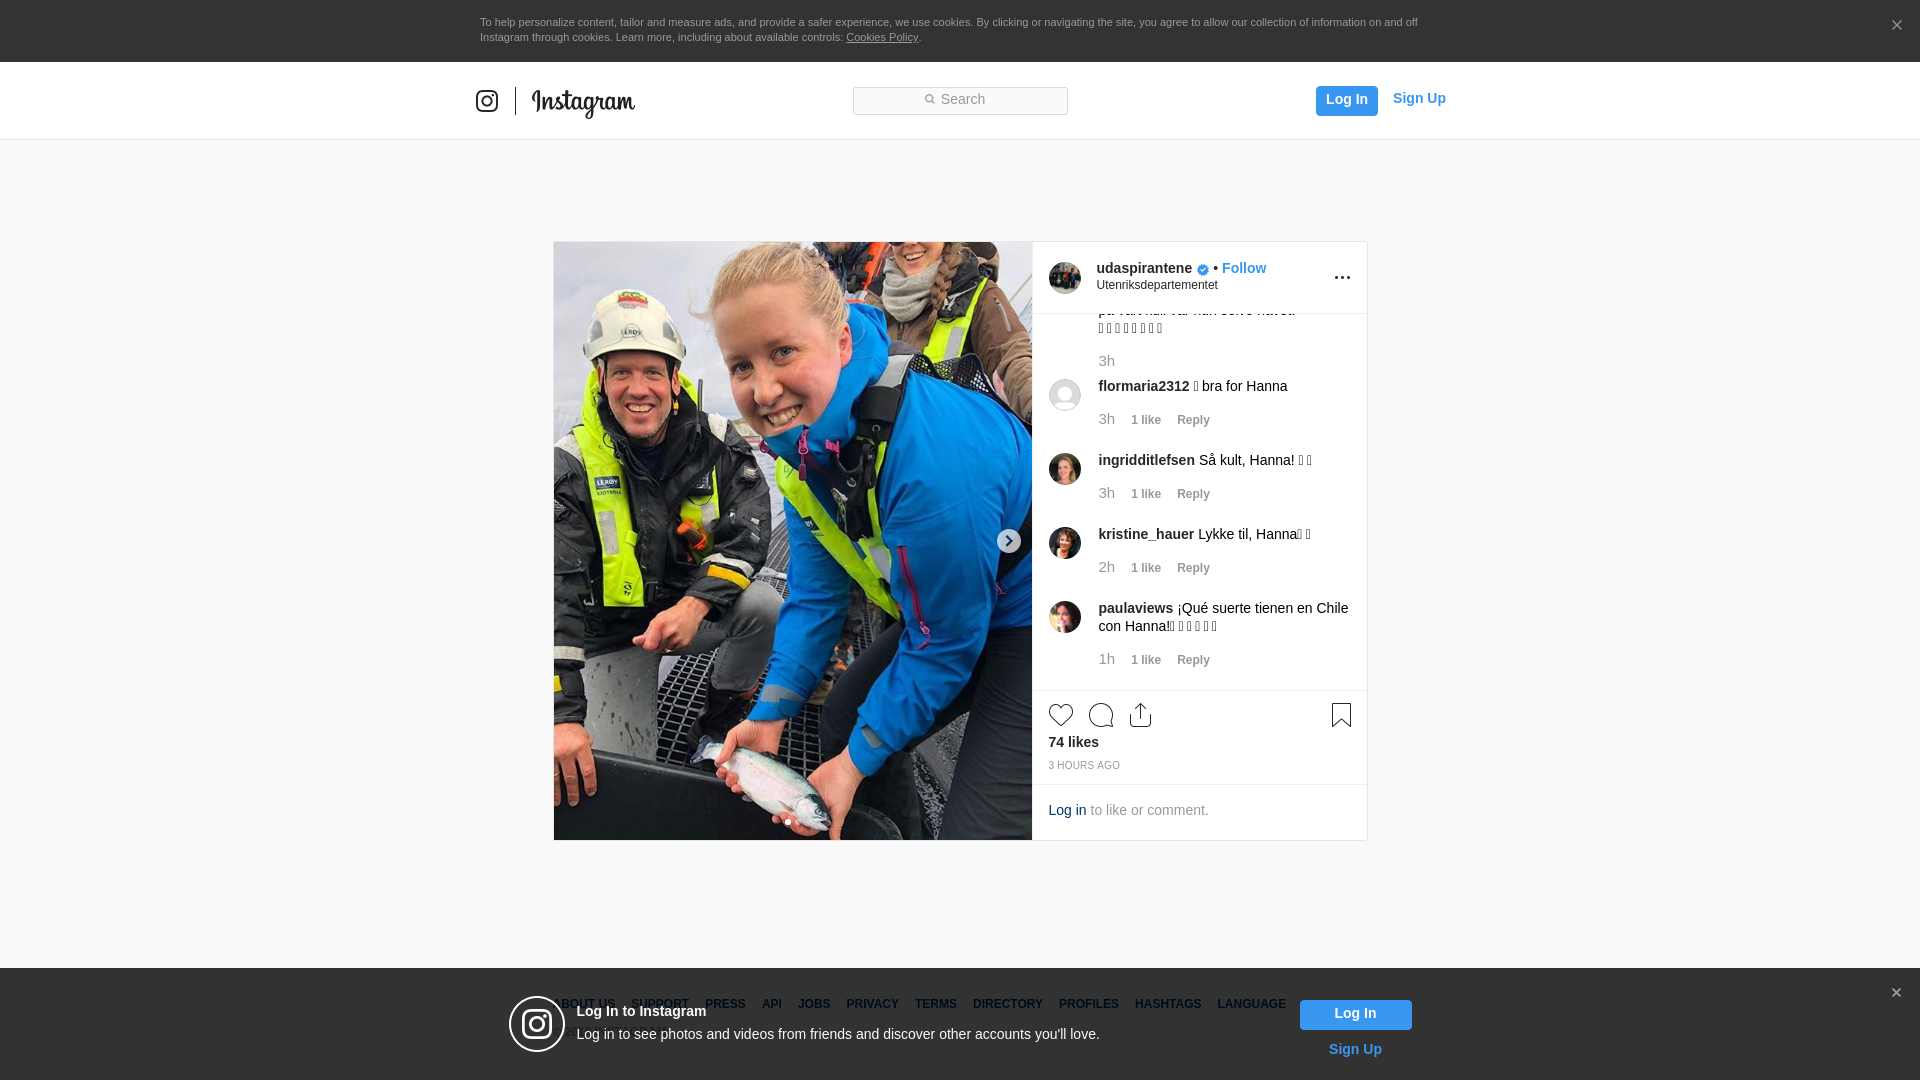This screenshot has width=1920, height=1080.
Task: Open HASHTAGS footer menu item
Action: coord(1167,1004)
